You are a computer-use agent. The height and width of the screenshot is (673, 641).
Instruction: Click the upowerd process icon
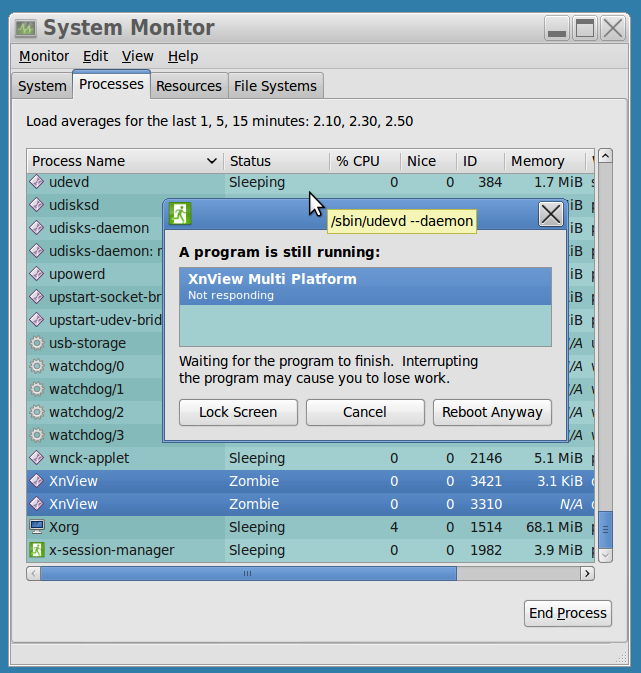(x=36, y=274)
